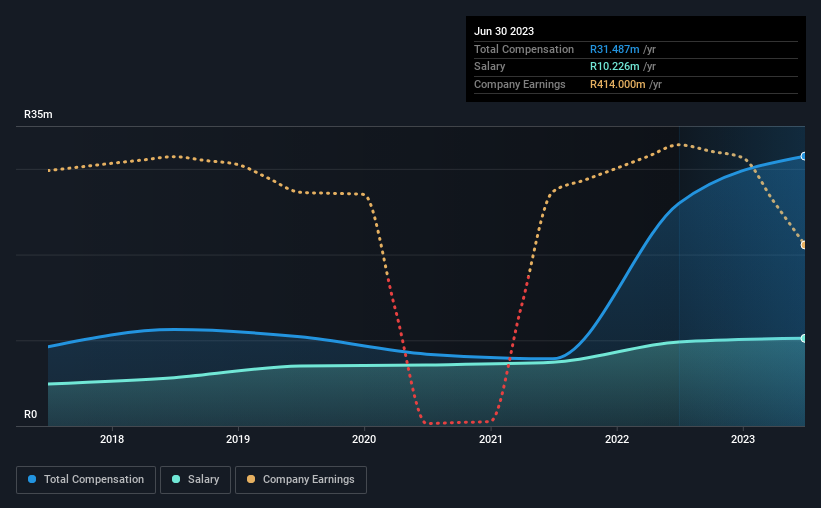Click the 2018 axis label
This screenshot has height=508, width=821.
pyautogui.click(x=112, y=439)
